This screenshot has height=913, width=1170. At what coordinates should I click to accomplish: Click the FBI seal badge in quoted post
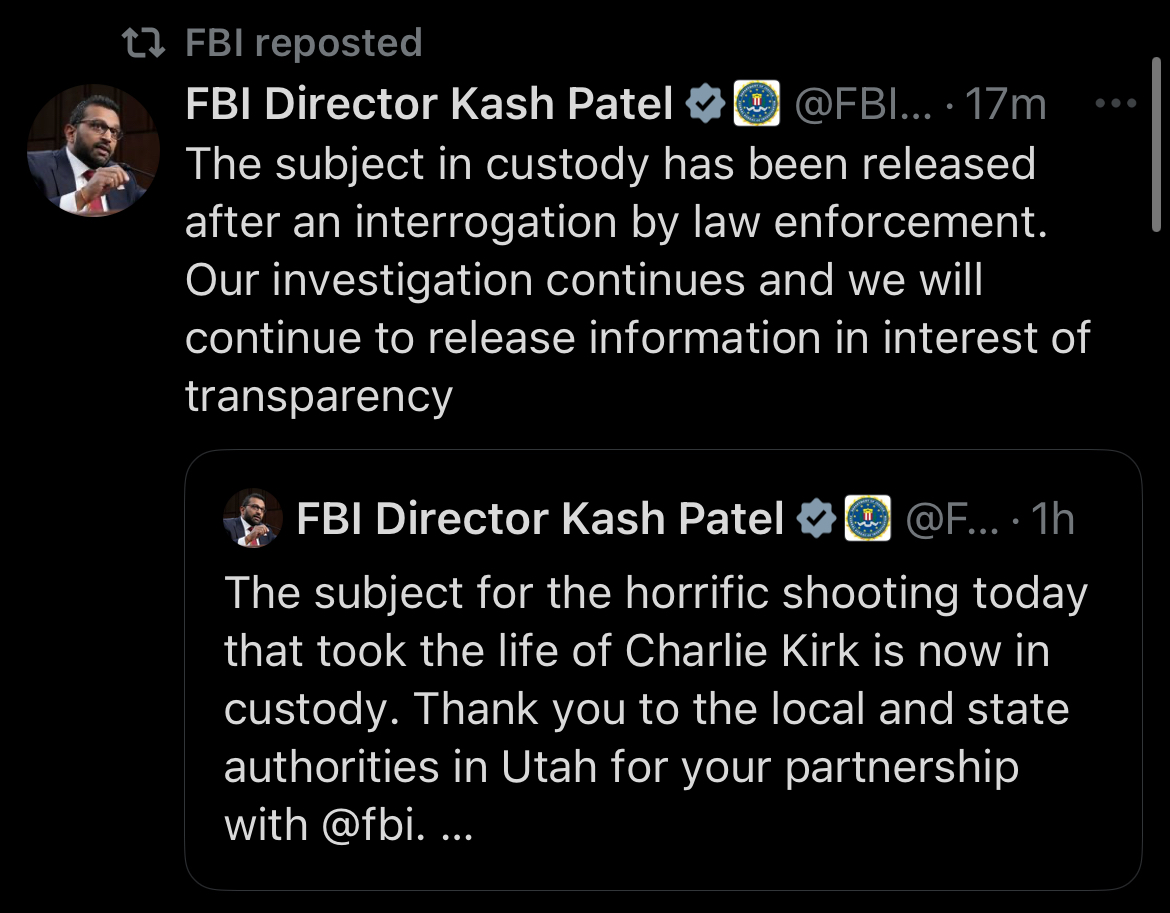868,519
